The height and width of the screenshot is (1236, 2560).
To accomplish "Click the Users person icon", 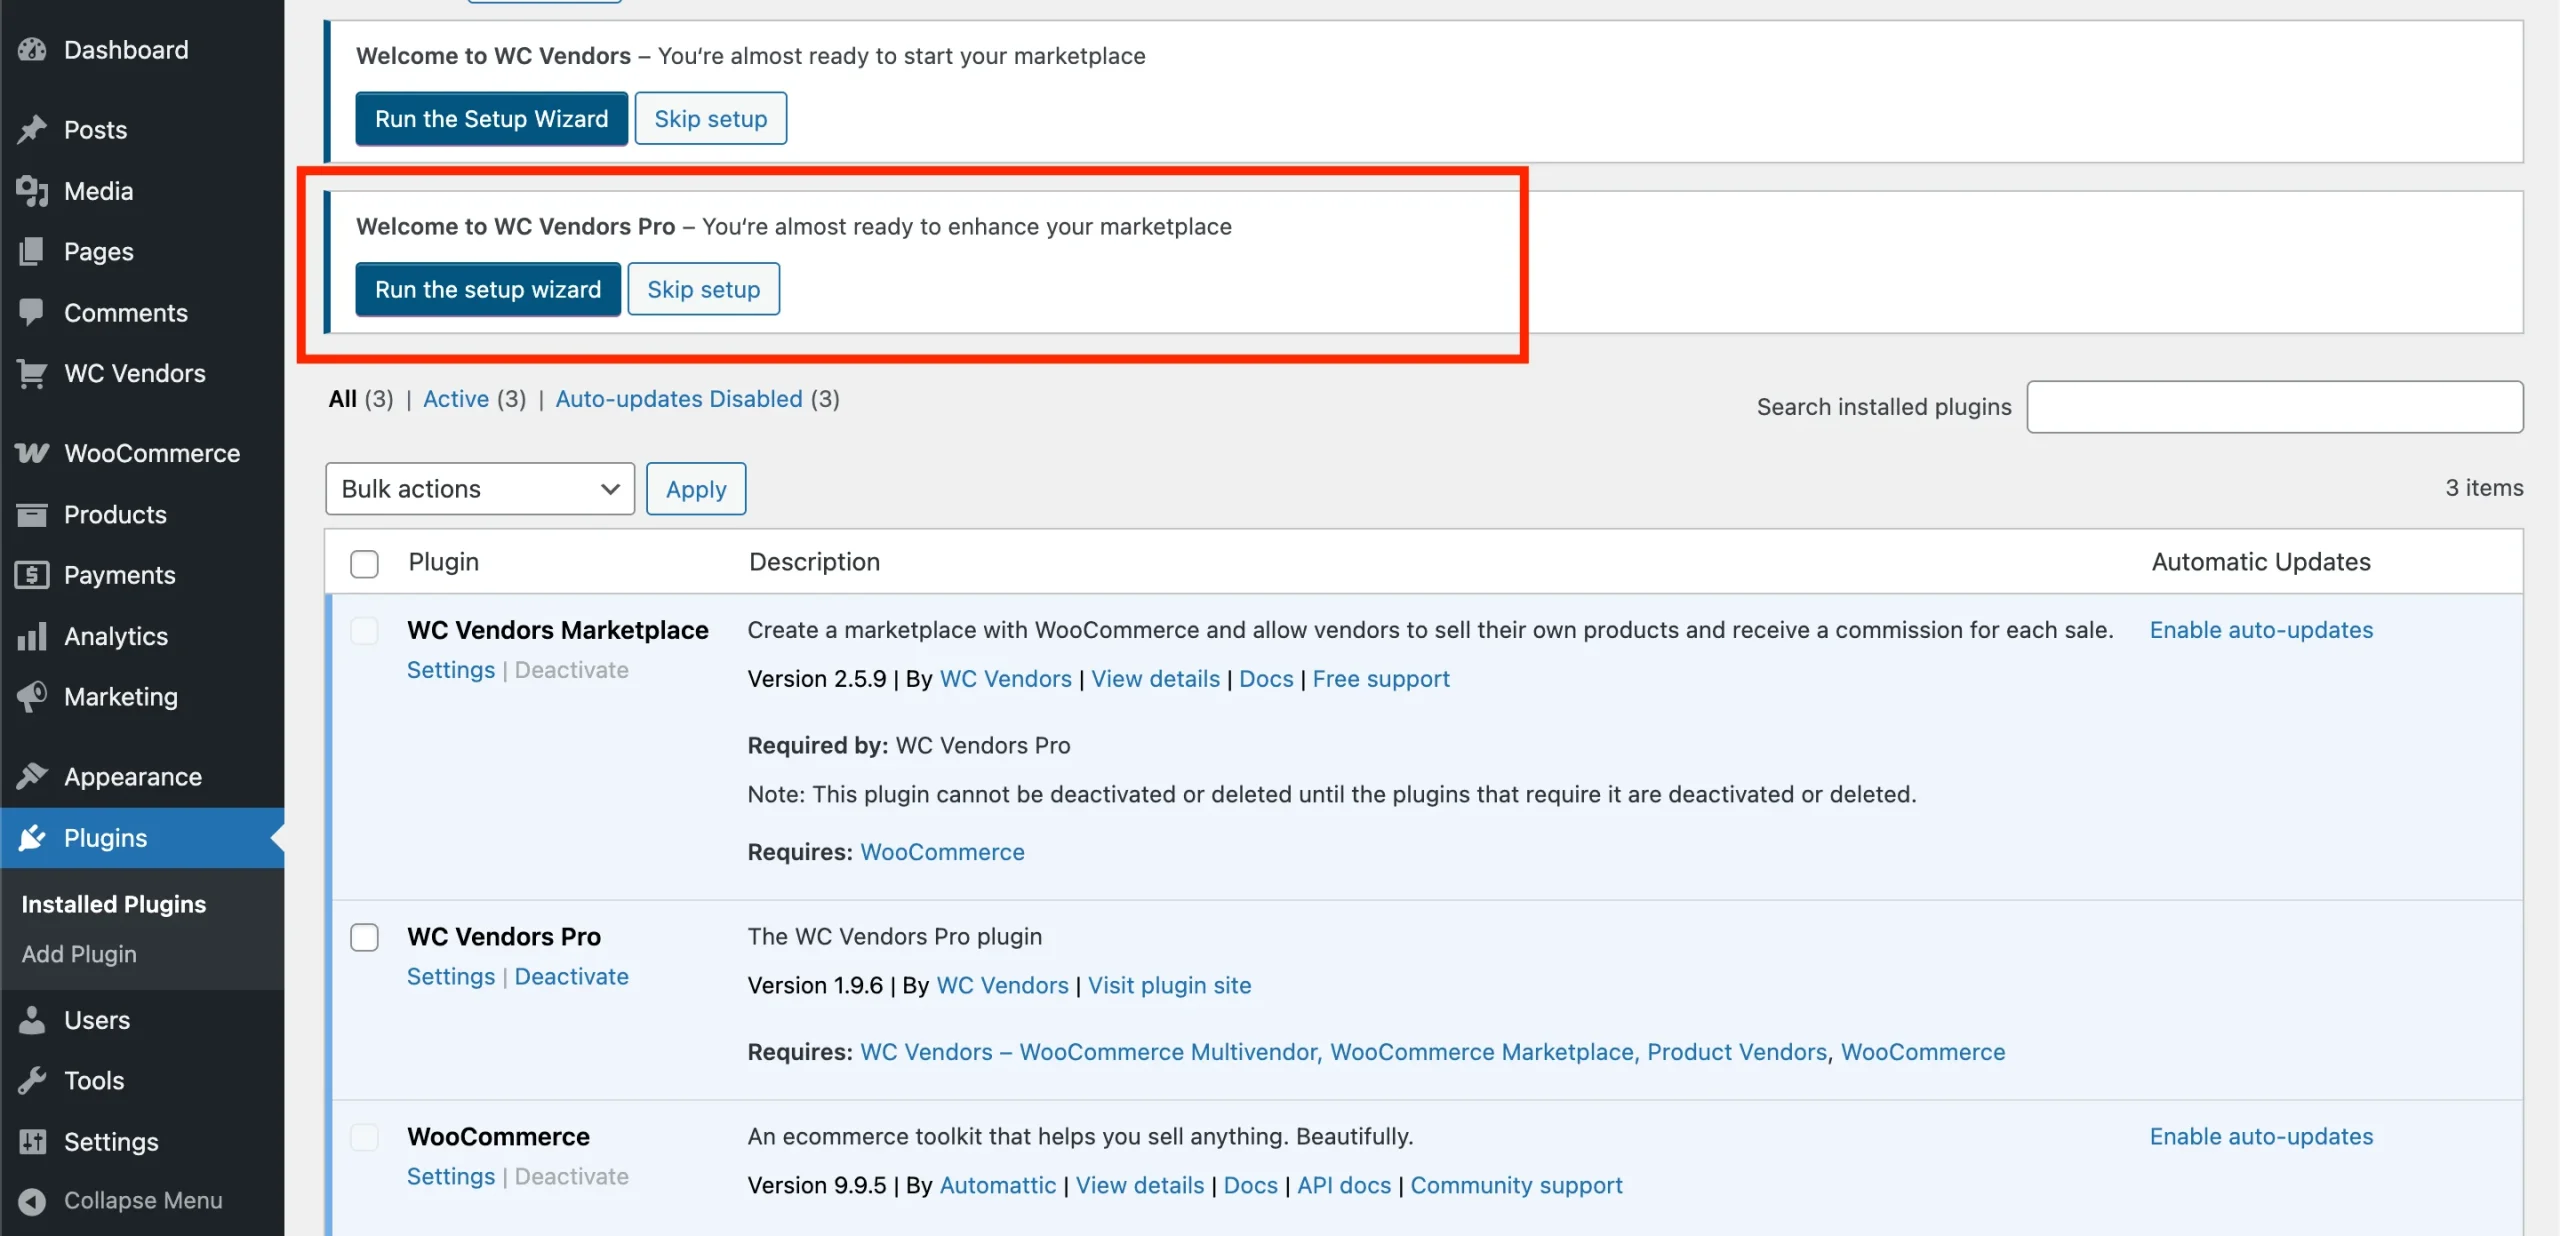I will click(32, 1020).
